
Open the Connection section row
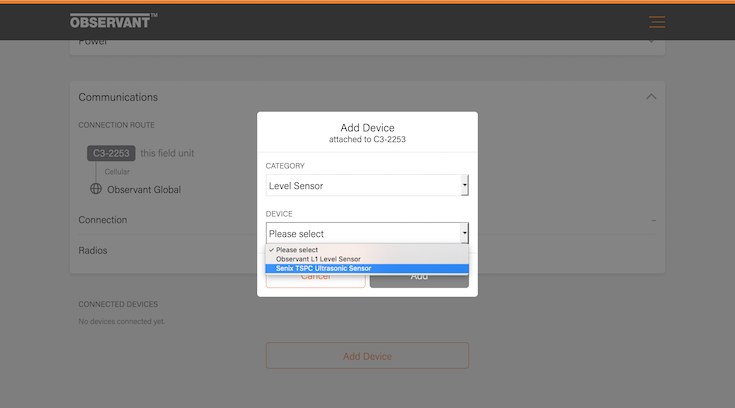tap(103, 220)
